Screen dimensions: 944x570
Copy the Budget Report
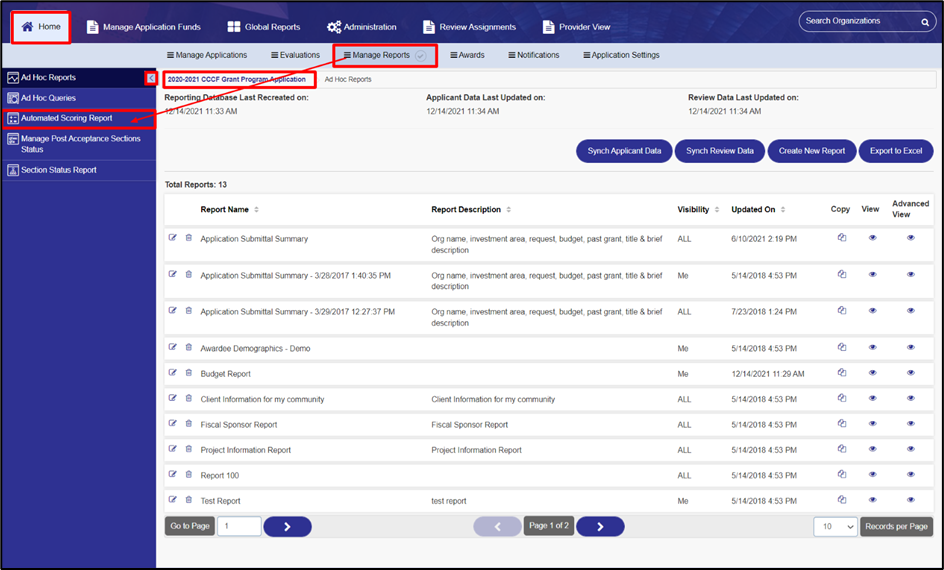pos(842,373)
